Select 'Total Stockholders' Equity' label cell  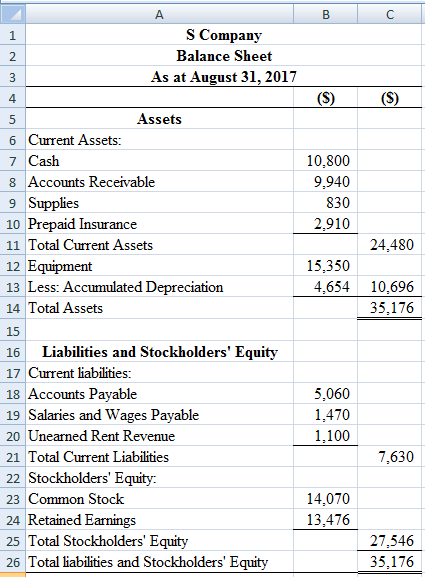pyautogui.click(x=159, y=541)
